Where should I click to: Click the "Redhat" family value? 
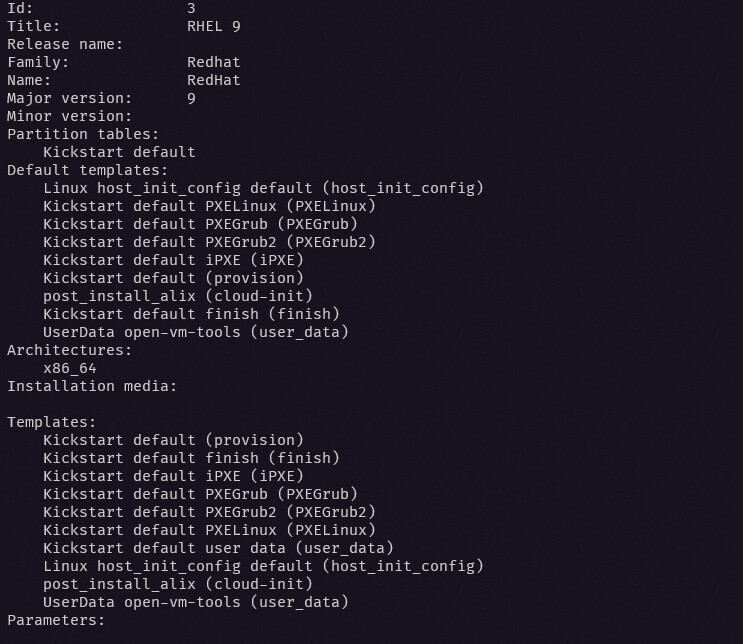pos(213,62)
